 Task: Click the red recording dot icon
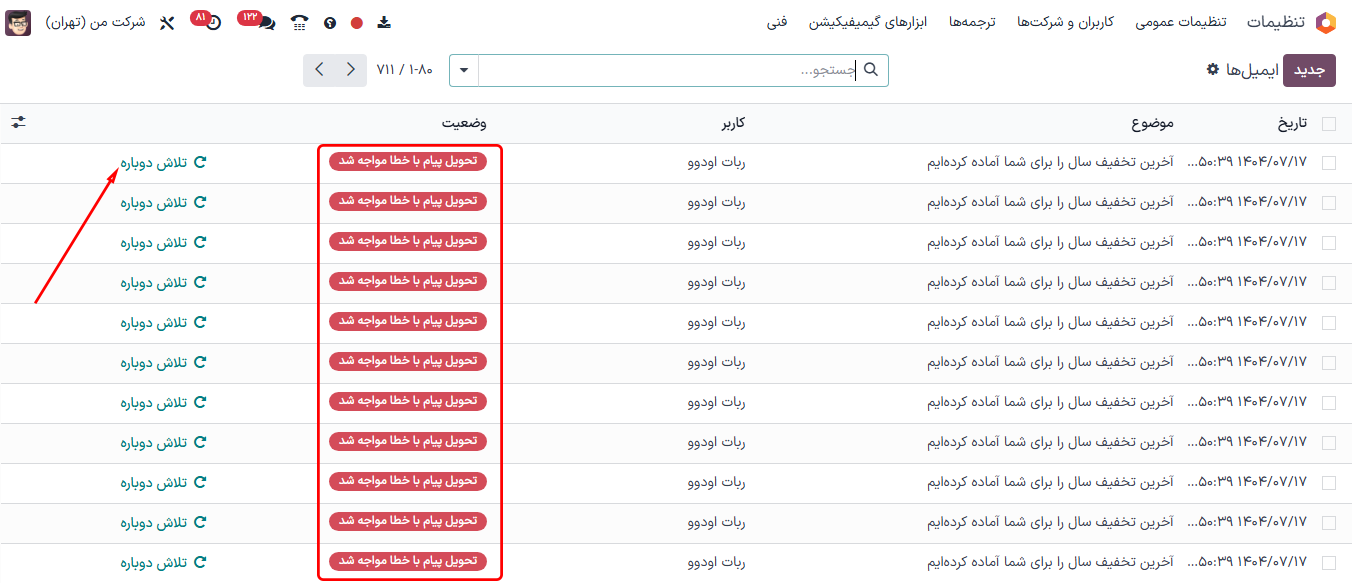pyautogui.click(x=356, y=22)
